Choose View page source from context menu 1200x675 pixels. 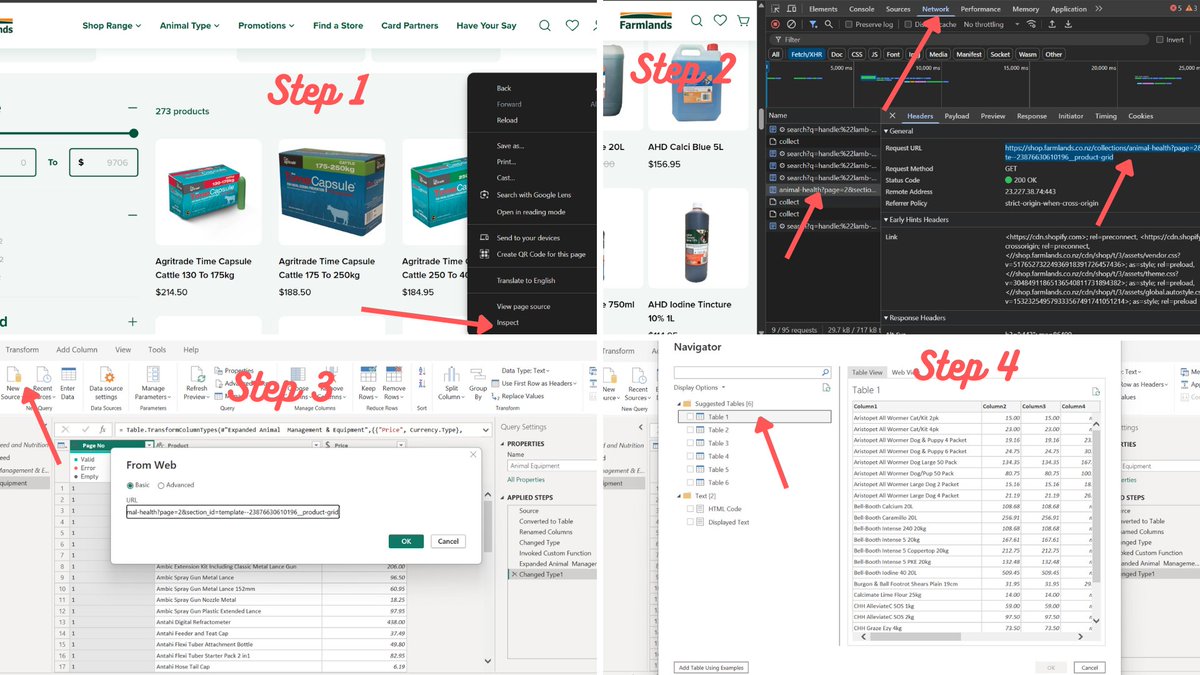tap(524, 306)
